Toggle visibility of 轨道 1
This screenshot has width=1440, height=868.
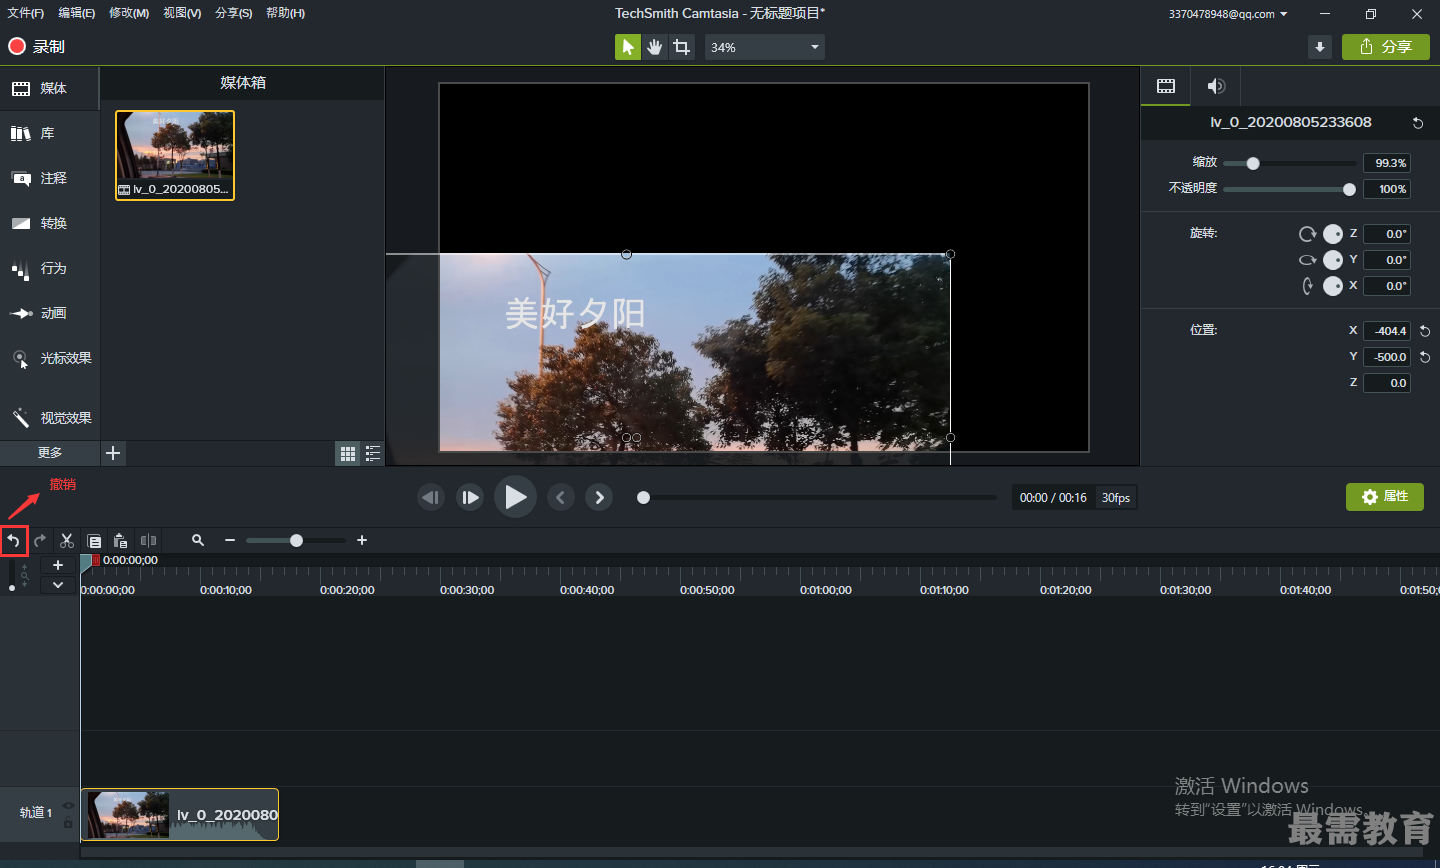(x=69, y=805)
